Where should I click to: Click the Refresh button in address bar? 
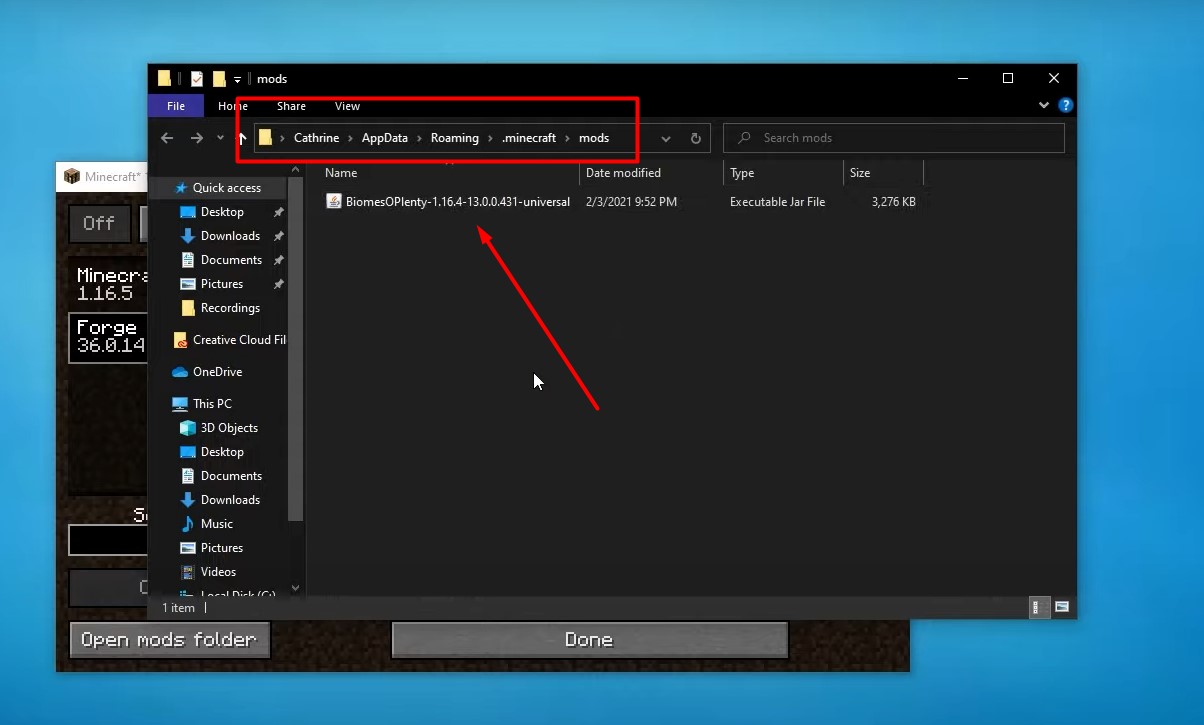696,138
